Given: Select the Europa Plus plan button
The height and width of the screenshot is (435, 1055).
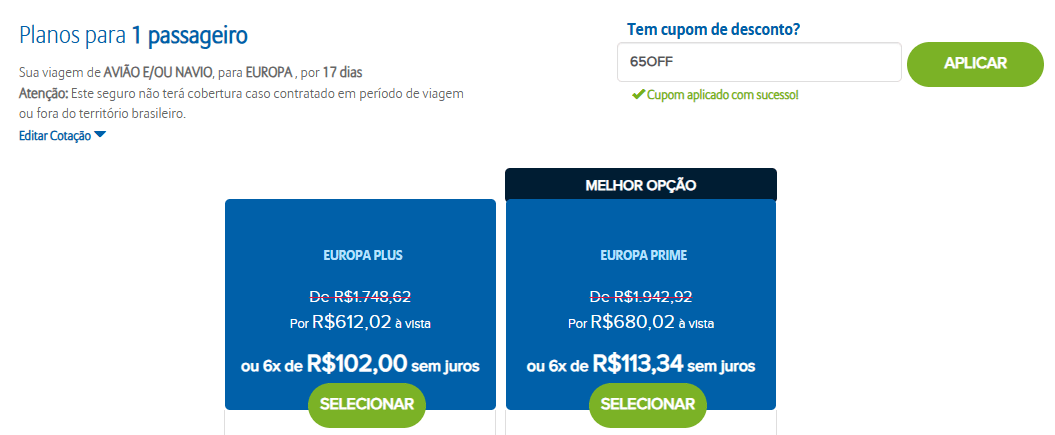Looking at the screenshot, I should [x=367, y=404].
